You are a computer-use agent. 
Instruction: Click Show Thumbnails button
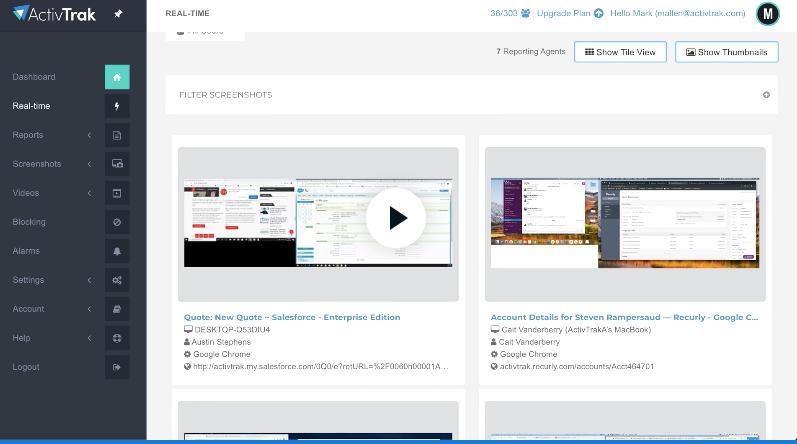[x=726, y=52]
